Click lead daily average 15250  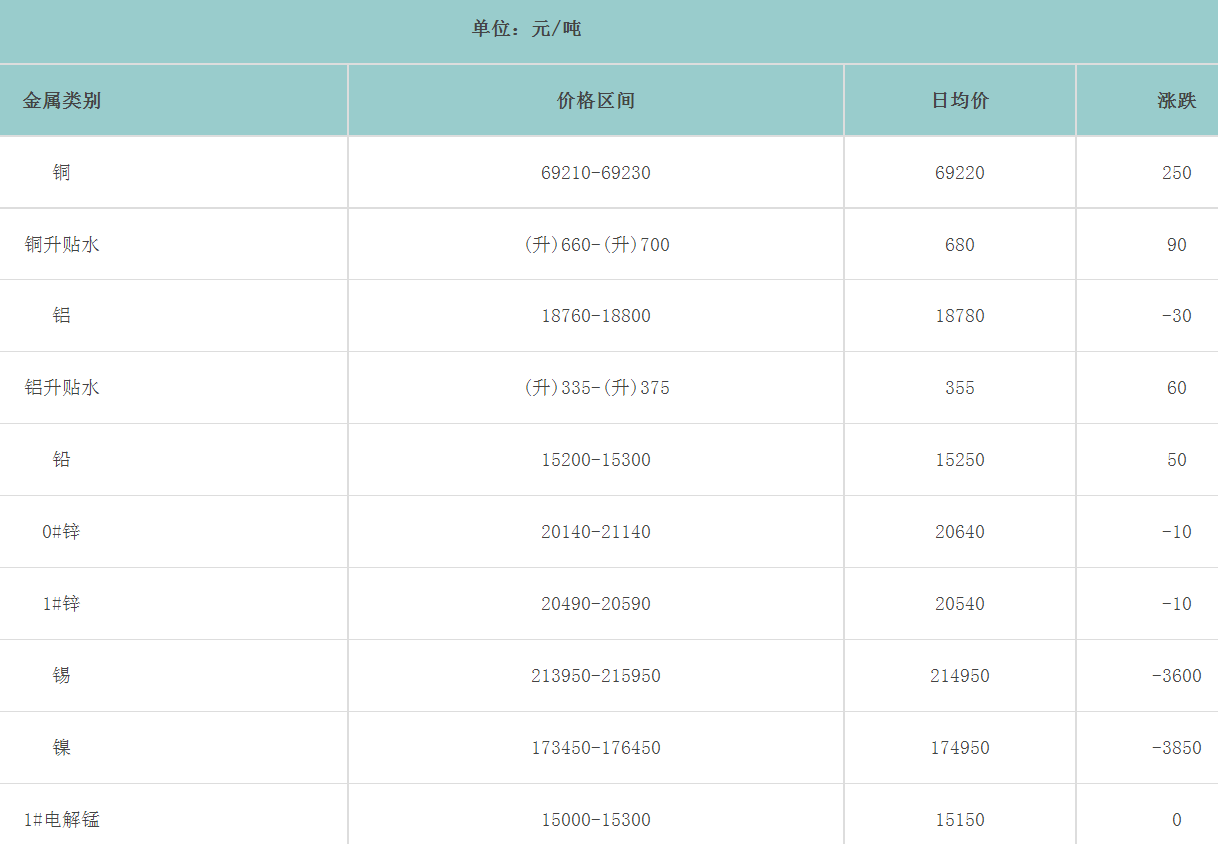tap(960, 460)
